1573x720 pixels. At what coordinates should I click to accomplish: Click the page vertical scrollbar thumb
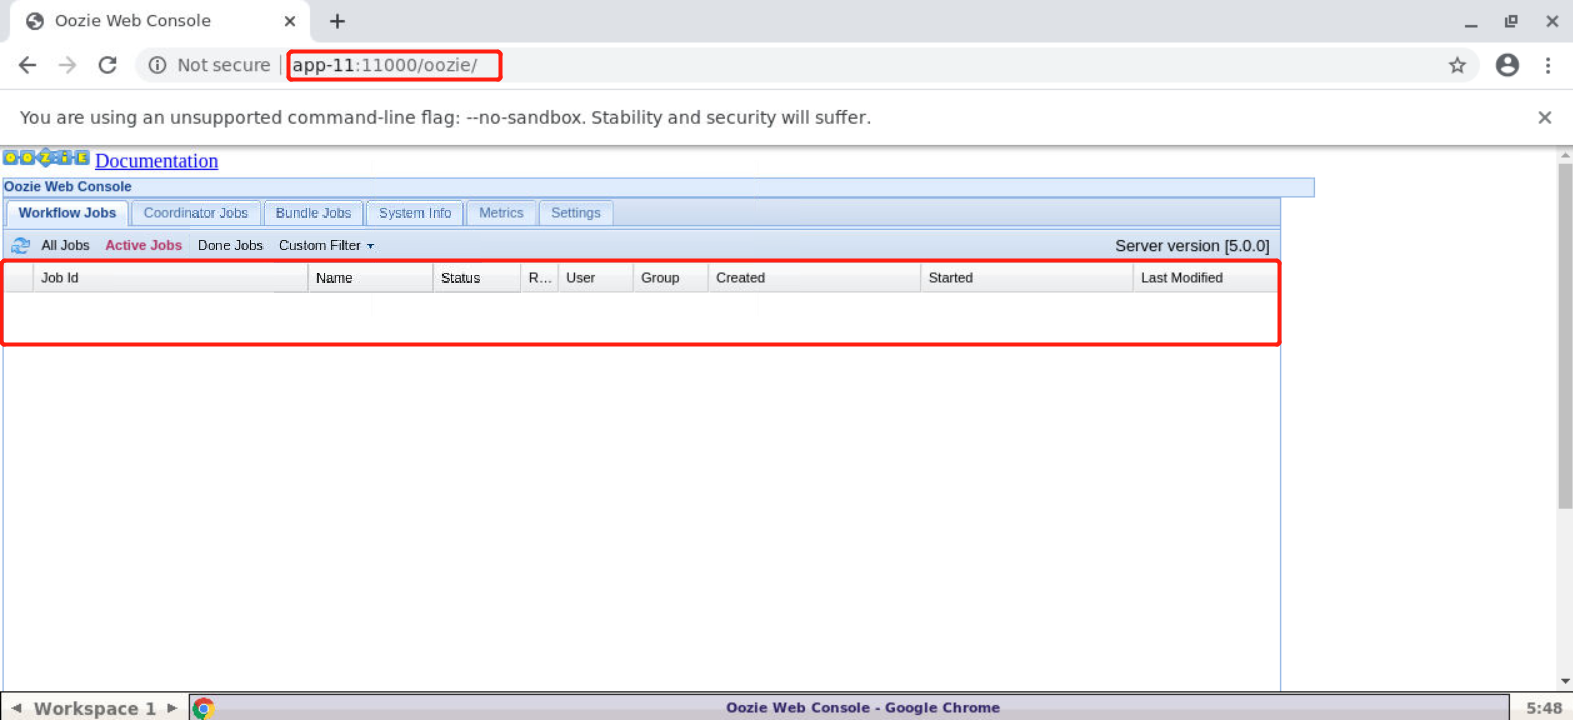point(1565,336)
